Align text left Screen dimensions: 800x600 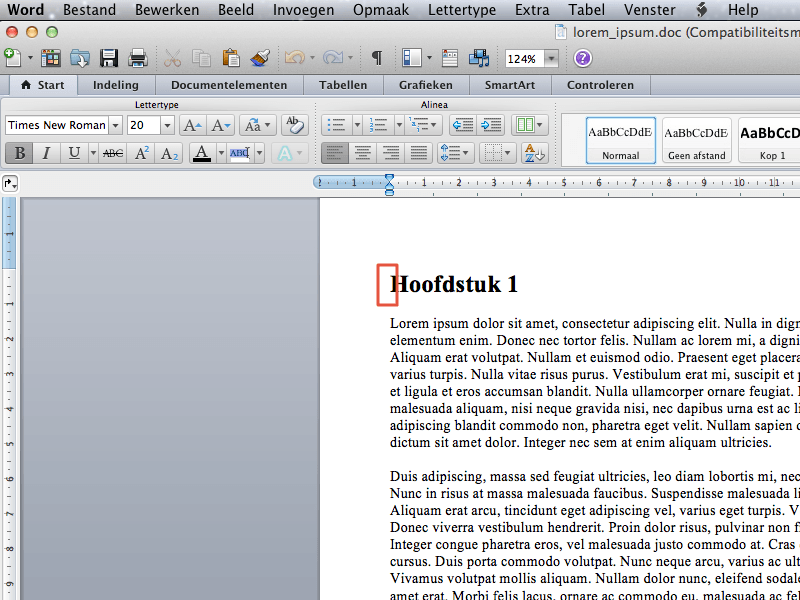335,153
